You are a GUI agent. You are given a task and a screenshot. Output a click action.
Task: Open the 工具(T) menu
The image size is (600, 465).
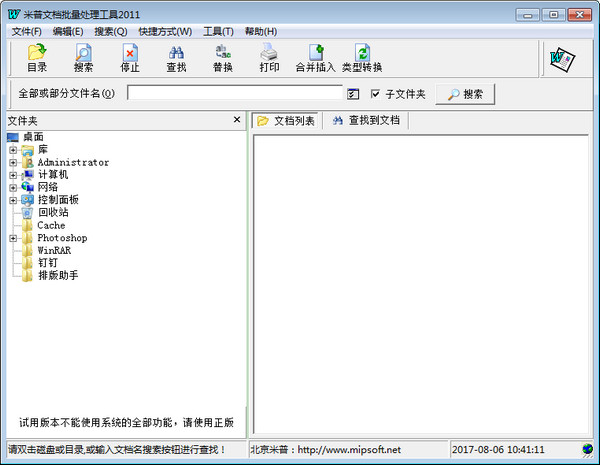[218, 32]
